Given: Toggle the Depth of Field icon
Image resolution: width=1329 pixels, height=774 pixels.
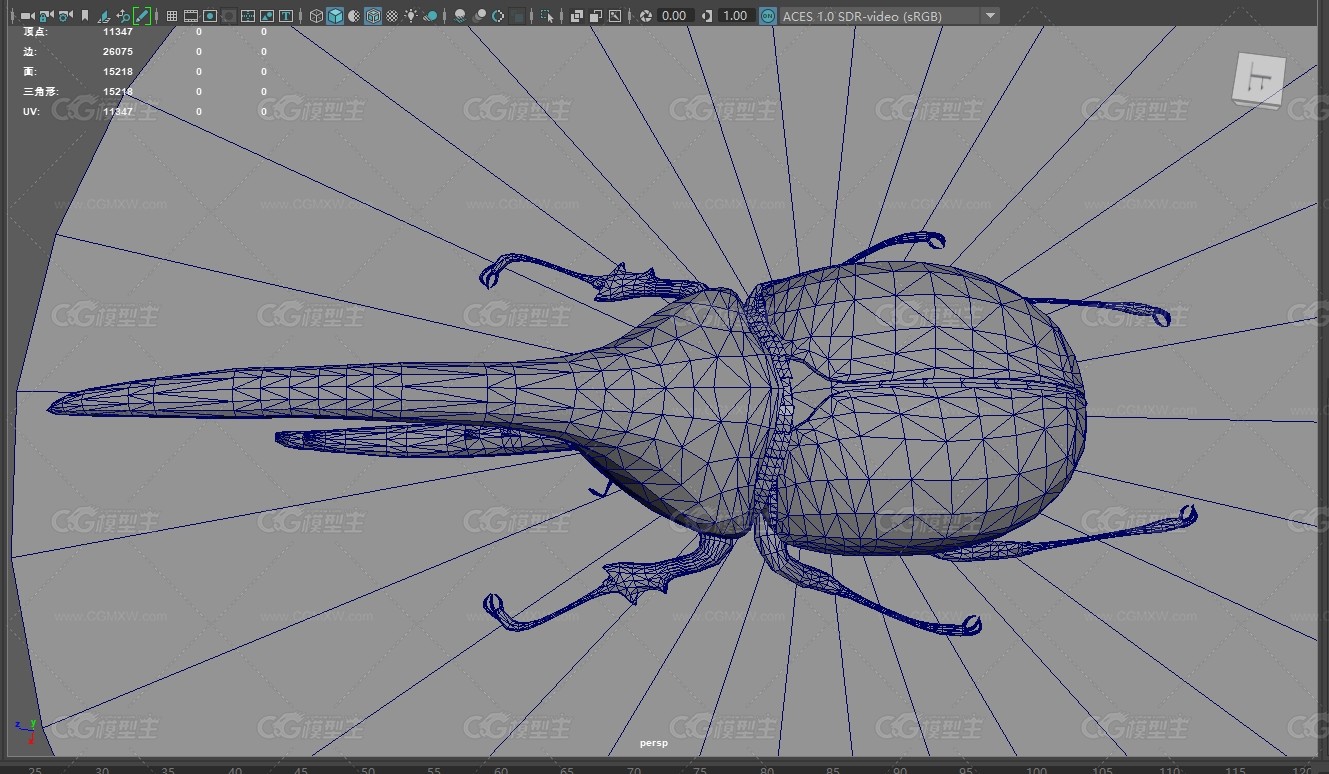Looking at the screenshot, I should (518, 16).
